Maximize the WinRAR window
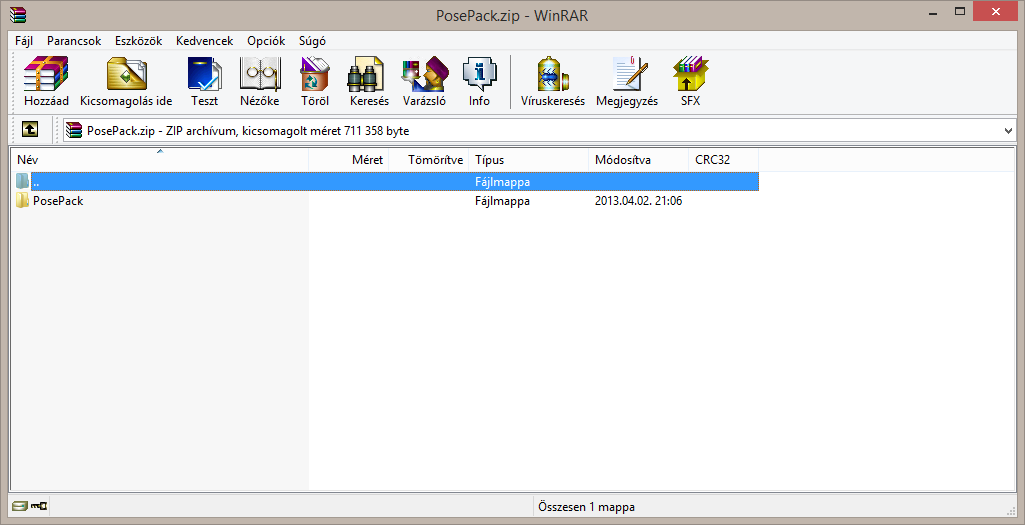Image resolution: width=1025 pixels, height=525 pixels. pos(960,11)
